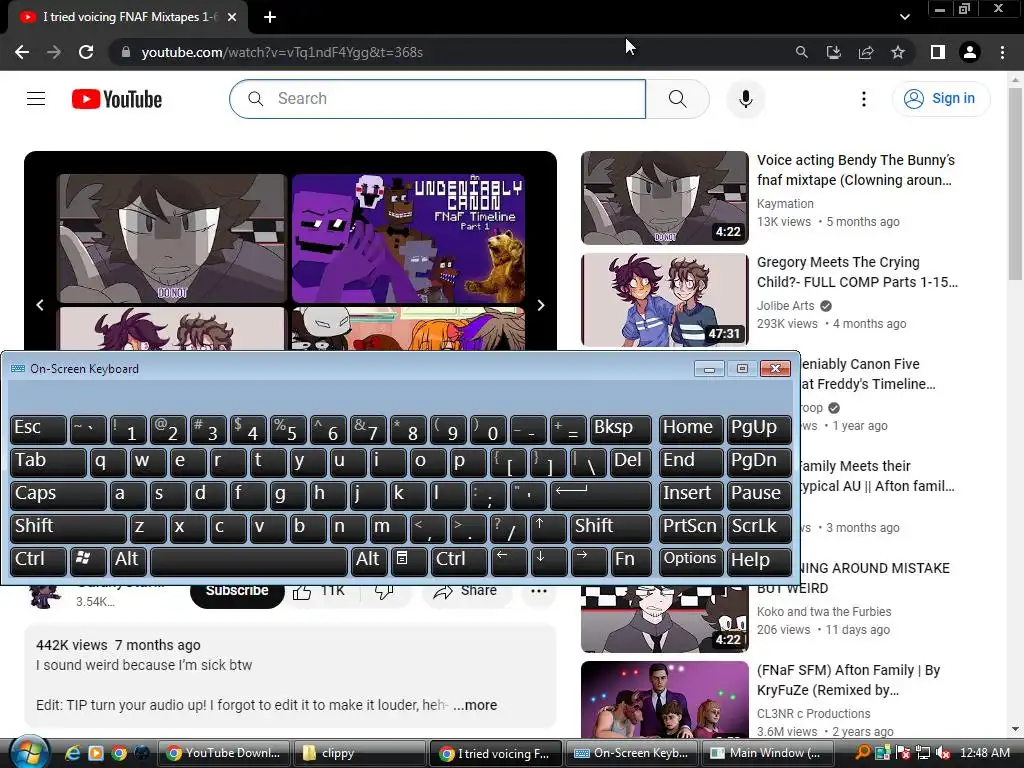Click the Bksp key on On-Screen Keyboard
1024x768 pixels.
pos(620,429)
